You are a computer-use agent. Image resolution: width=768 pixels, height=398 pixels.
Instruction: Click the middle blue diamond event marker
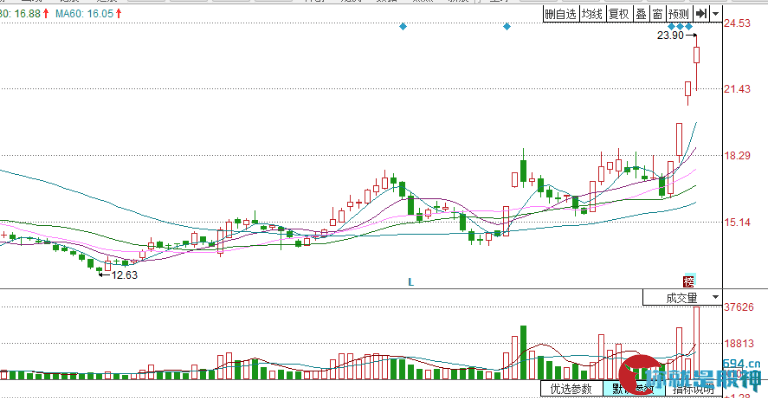(507, 26)
